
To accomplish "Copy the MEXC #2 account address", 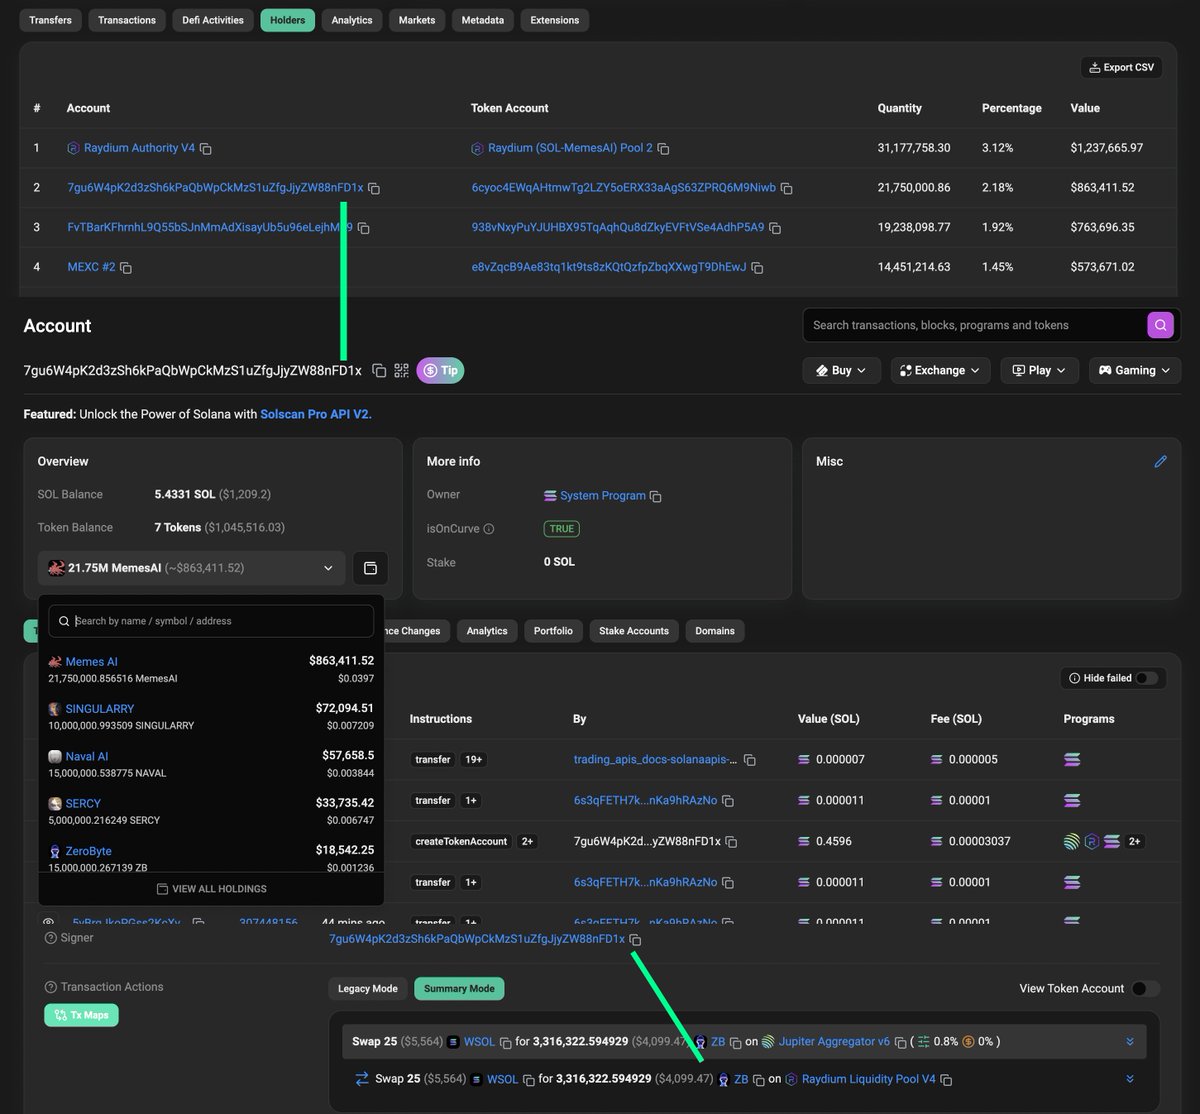I will [126, 268].
